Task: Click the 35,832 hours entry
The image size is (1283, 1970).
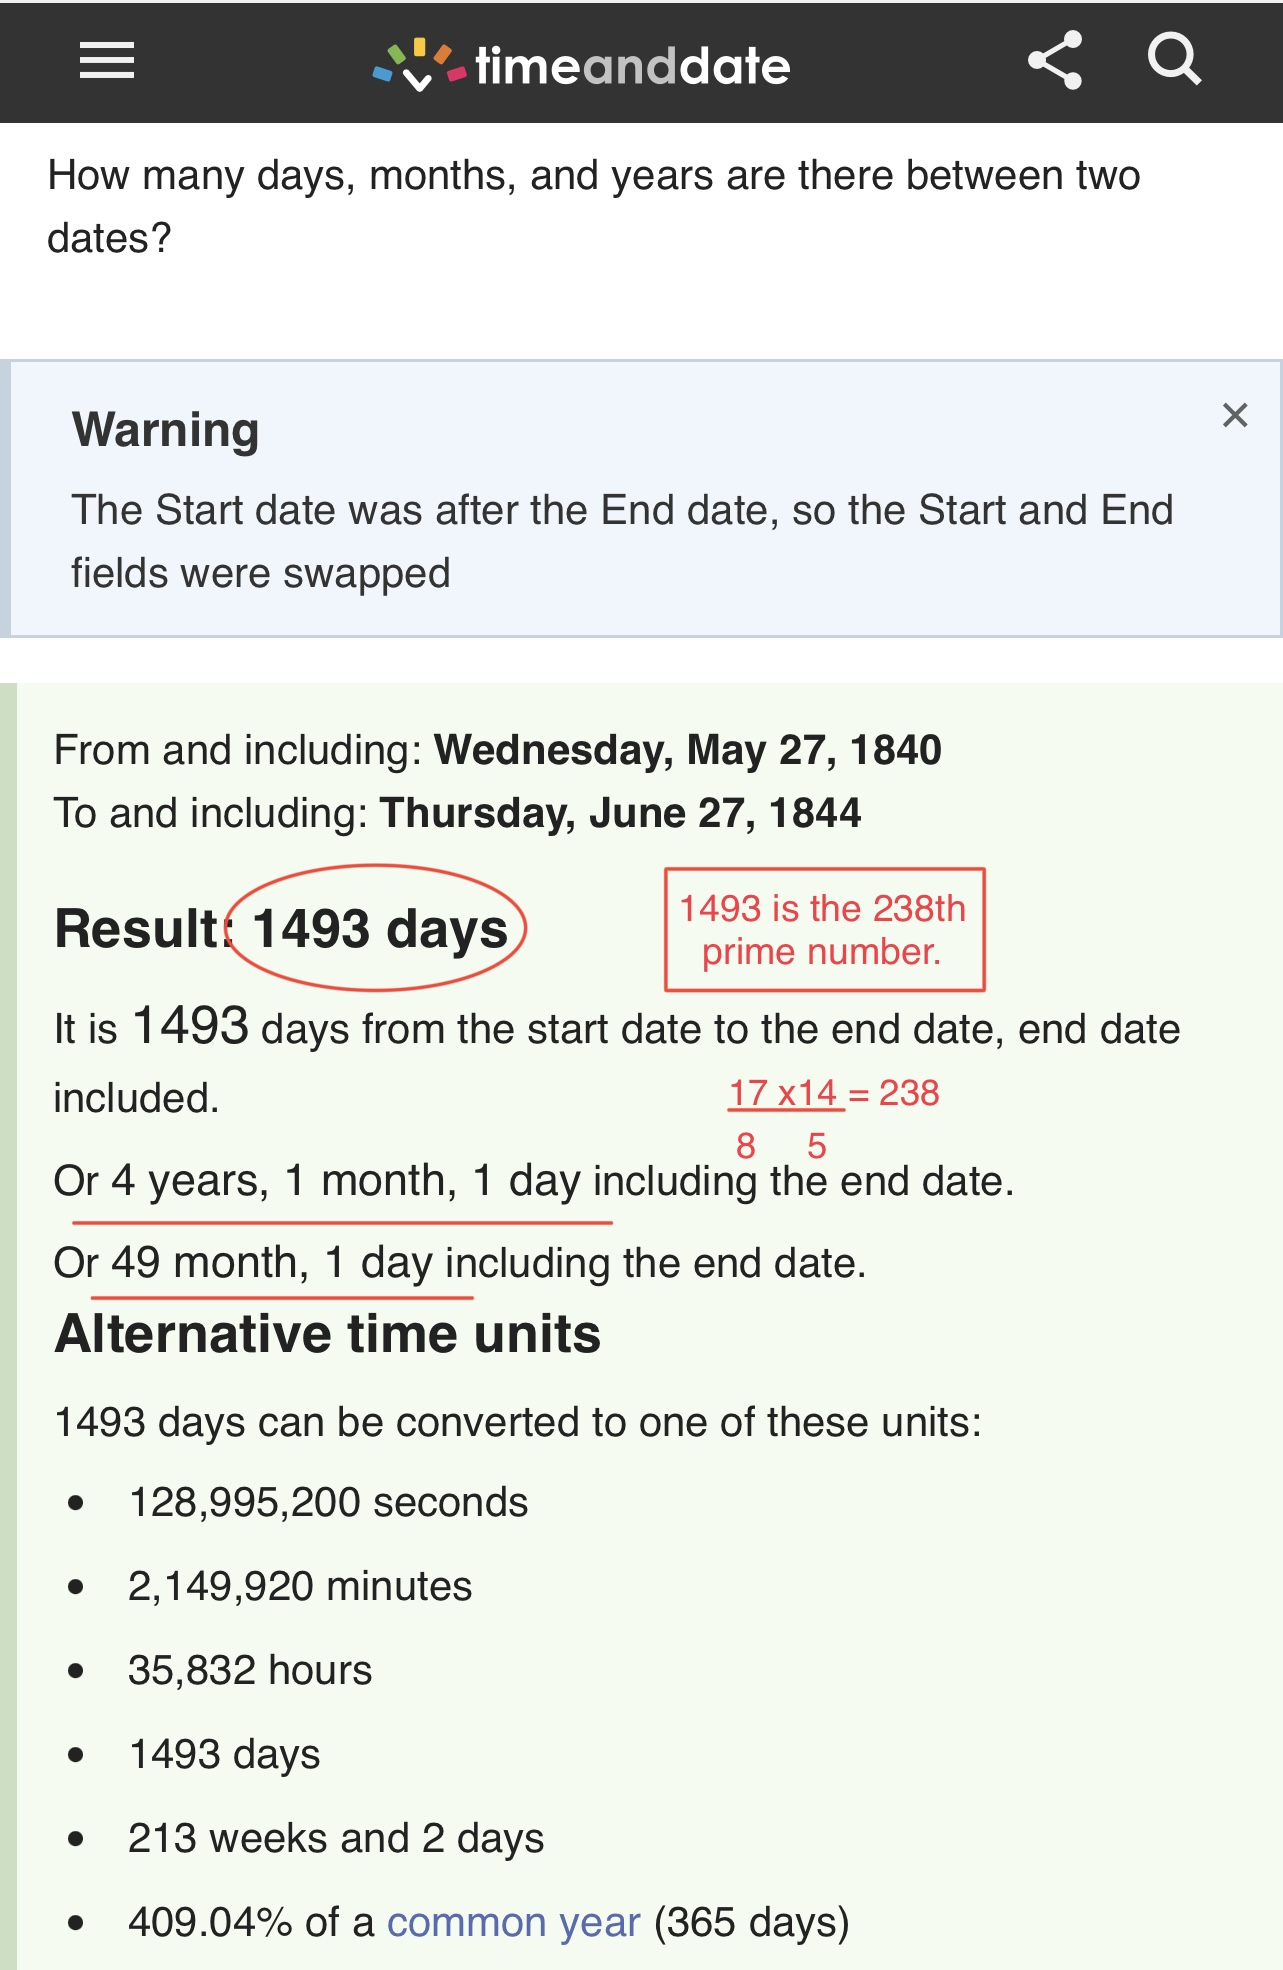Action: pos(250,1670)
